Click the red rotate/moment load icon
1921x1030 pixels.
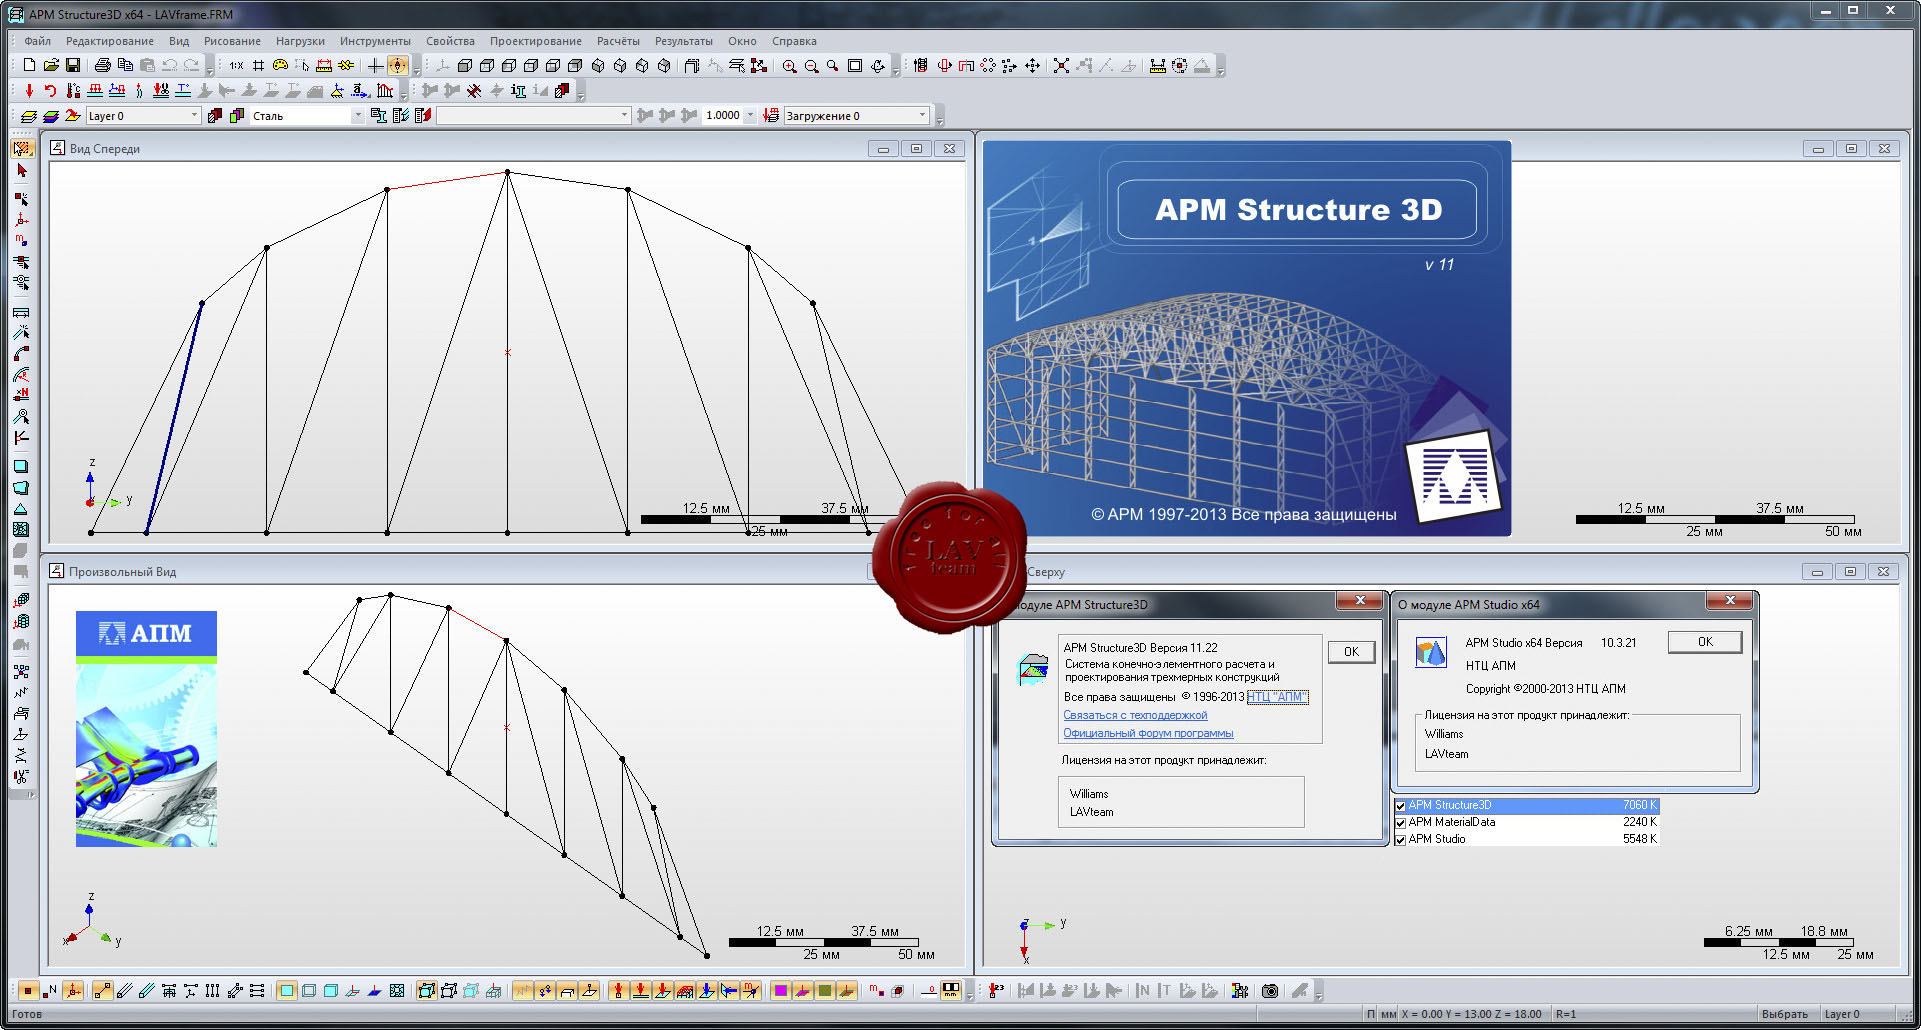coord(50,91)
